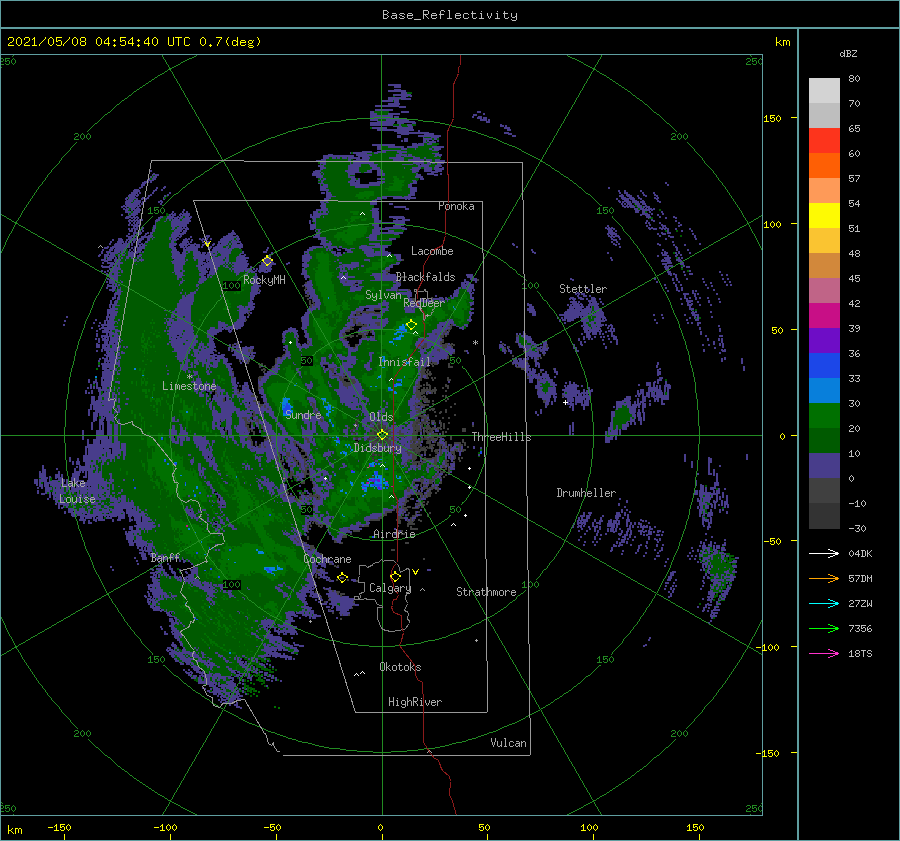The width and height of the screenshot is (900, 841).
Task: Click the HighRiver label
Action: 415,702
